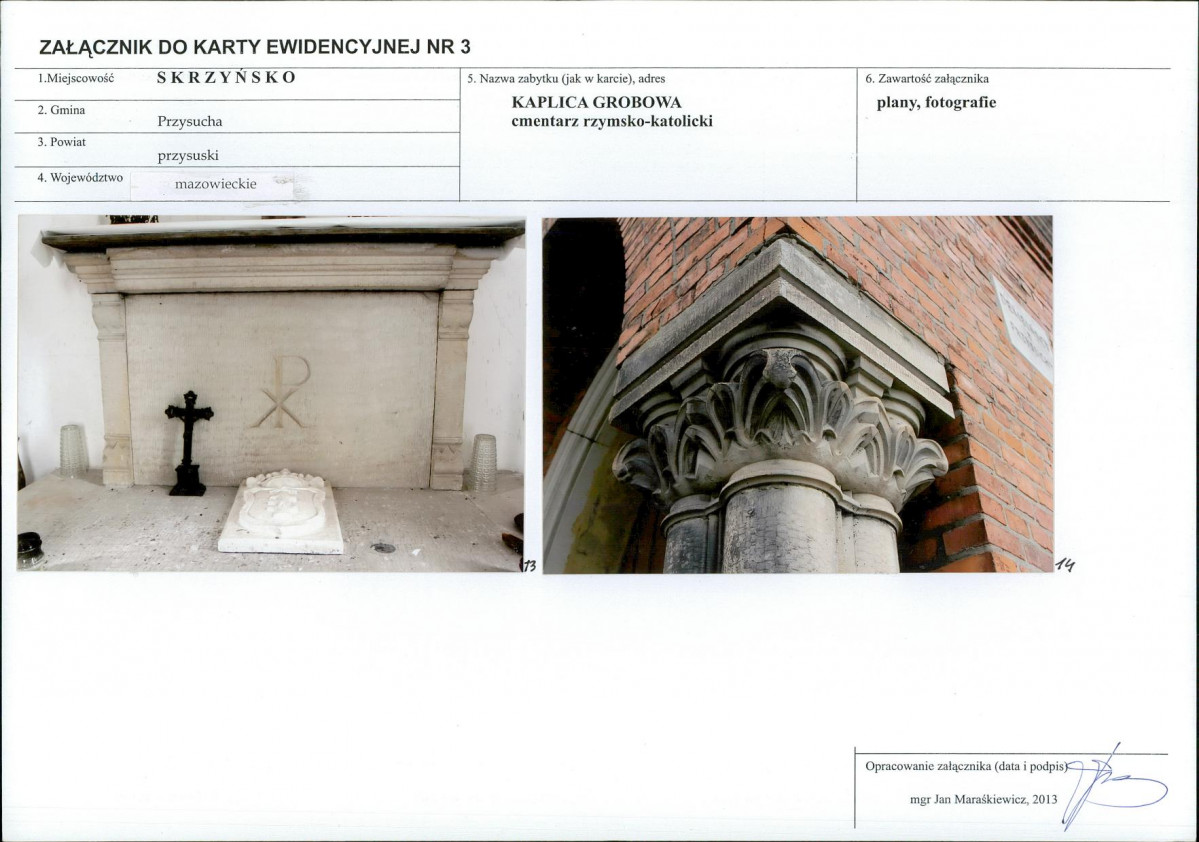Click the plany, fotografie content value
Image resolution: width=1199 pixels, height=842 pixels.
coord(936,103)
